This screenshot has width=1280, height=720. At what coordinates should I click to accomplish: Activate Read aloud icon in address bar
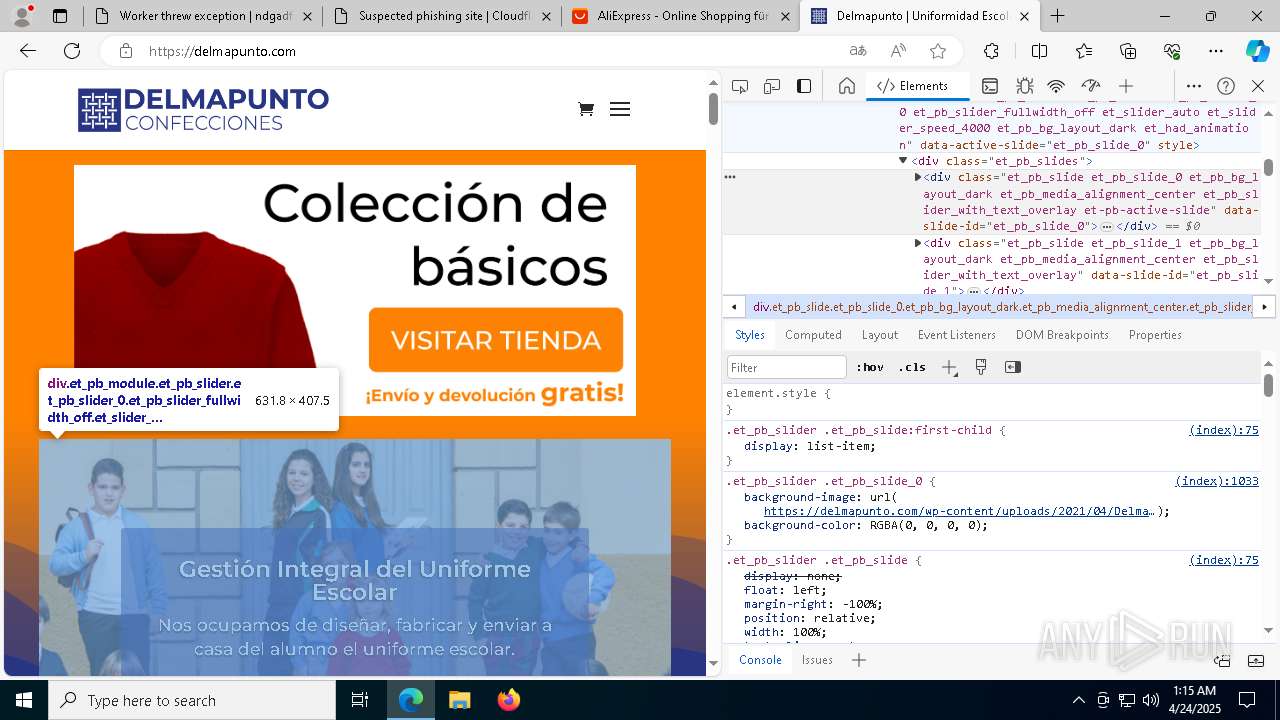click(x=898, y=51)
